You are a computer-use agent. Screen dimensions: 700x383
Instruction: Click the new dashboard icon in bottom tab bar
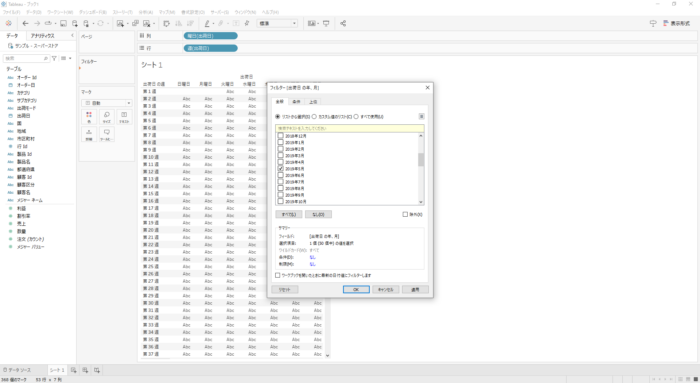pyautogui.click(x=85, y=370)
